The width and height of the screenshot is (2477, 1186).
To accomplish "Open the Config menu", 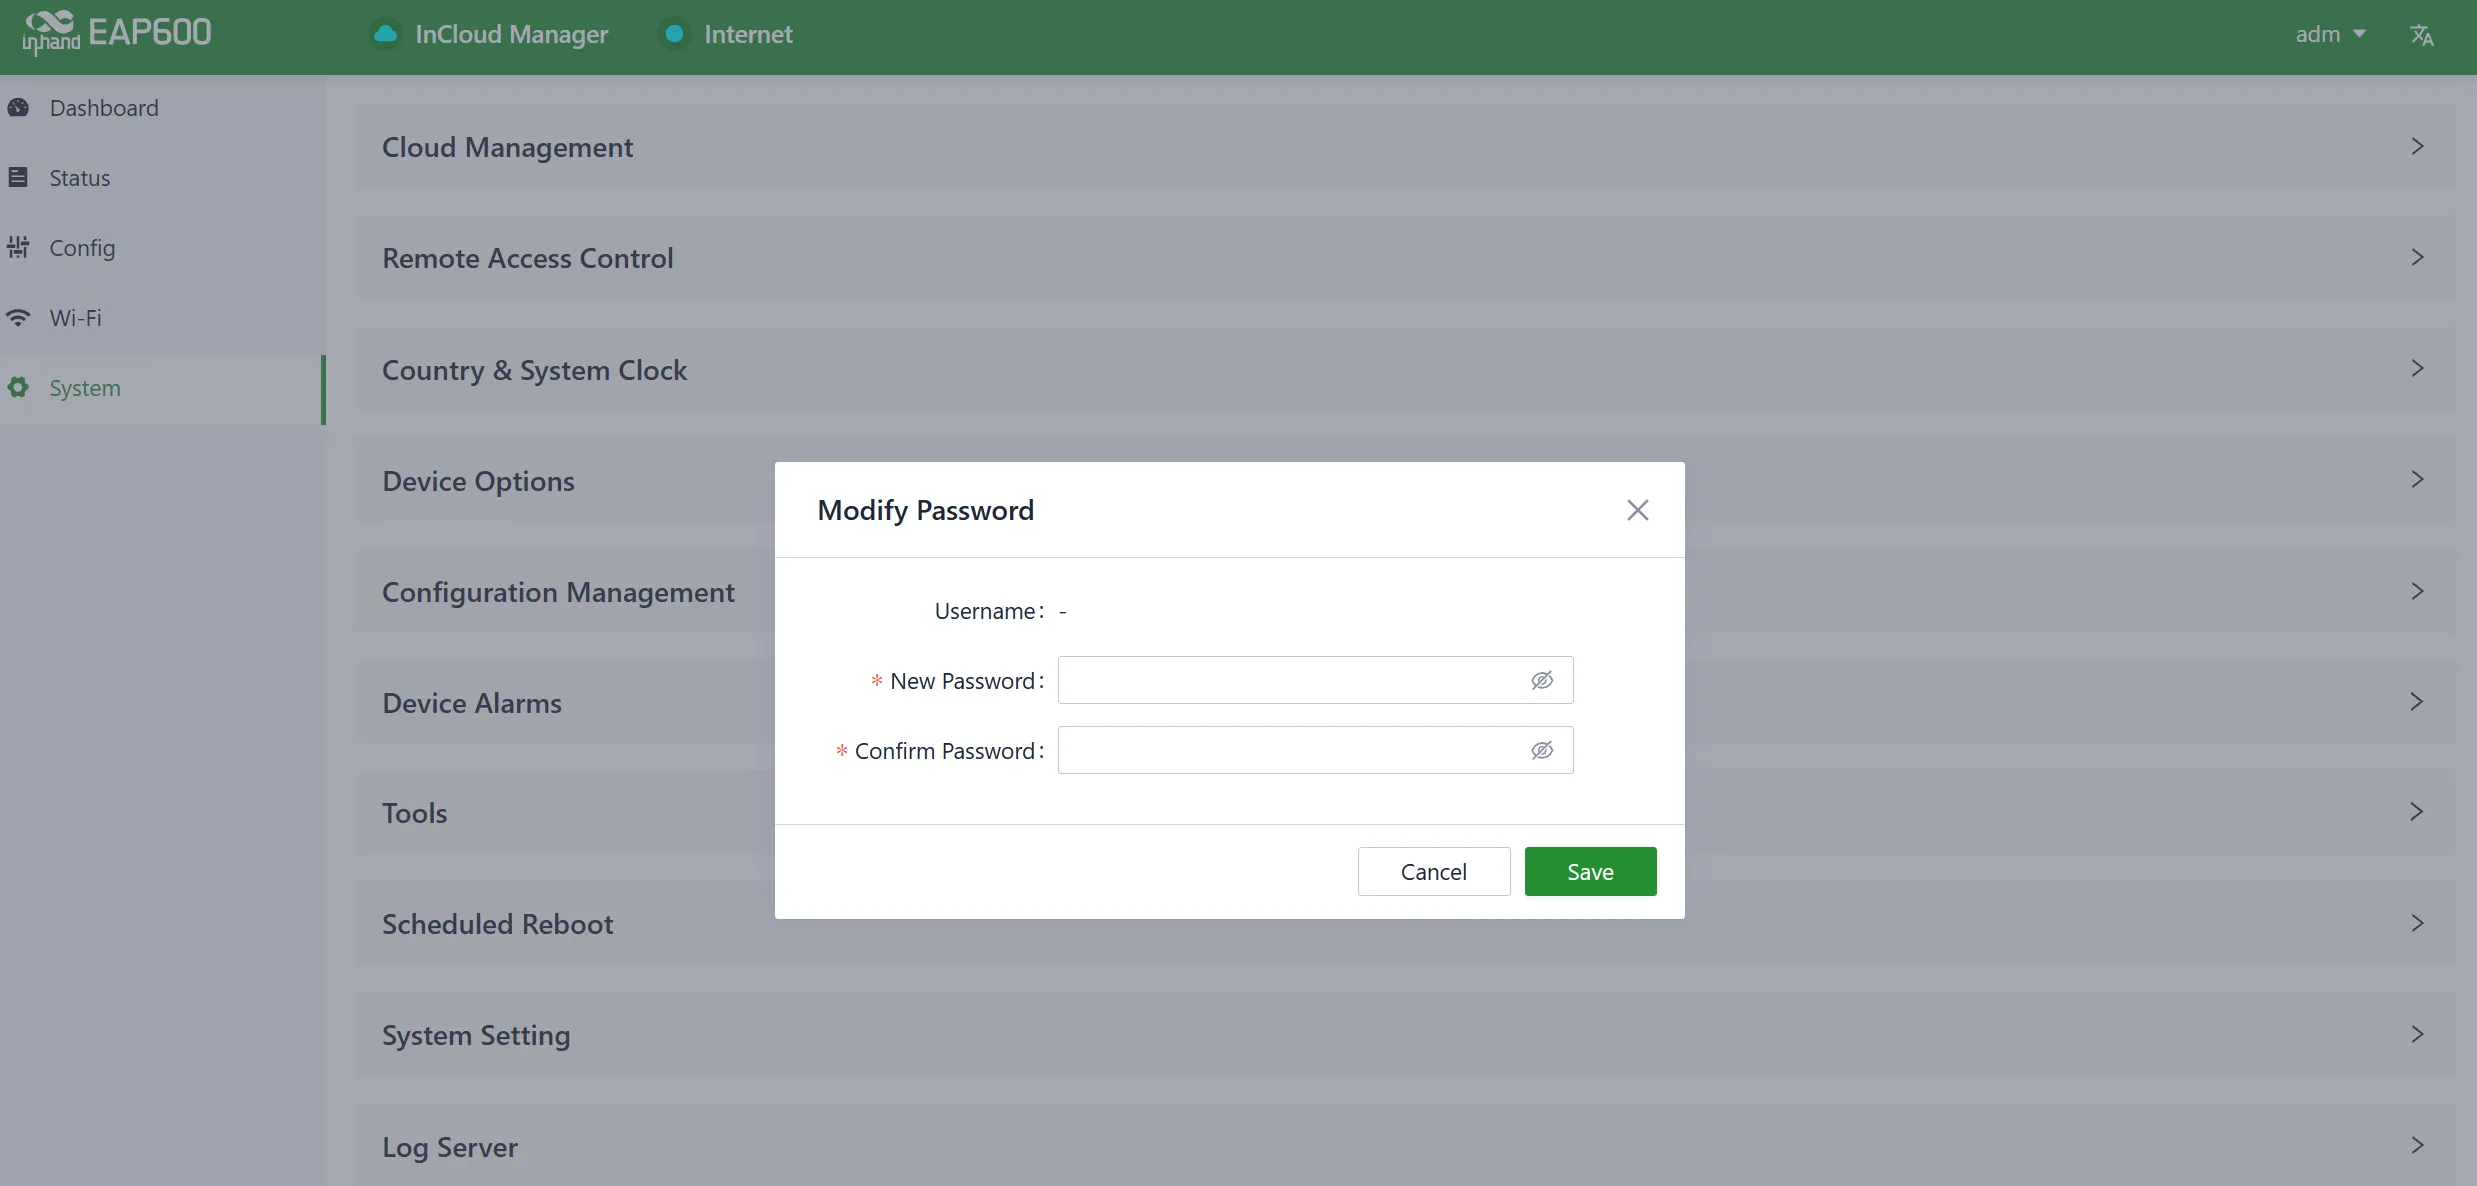I will click(162, 248).
